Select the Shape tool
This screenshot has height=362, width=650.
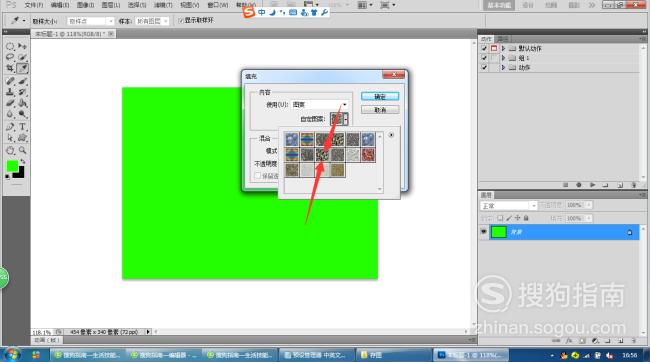tap(22, 138)
